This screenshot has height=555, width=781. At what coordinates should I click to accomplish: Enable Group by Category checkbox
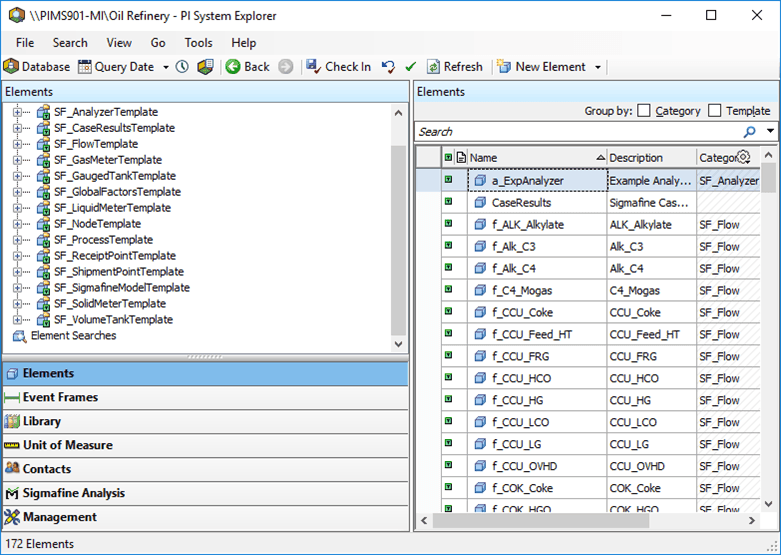pos(644,111)
